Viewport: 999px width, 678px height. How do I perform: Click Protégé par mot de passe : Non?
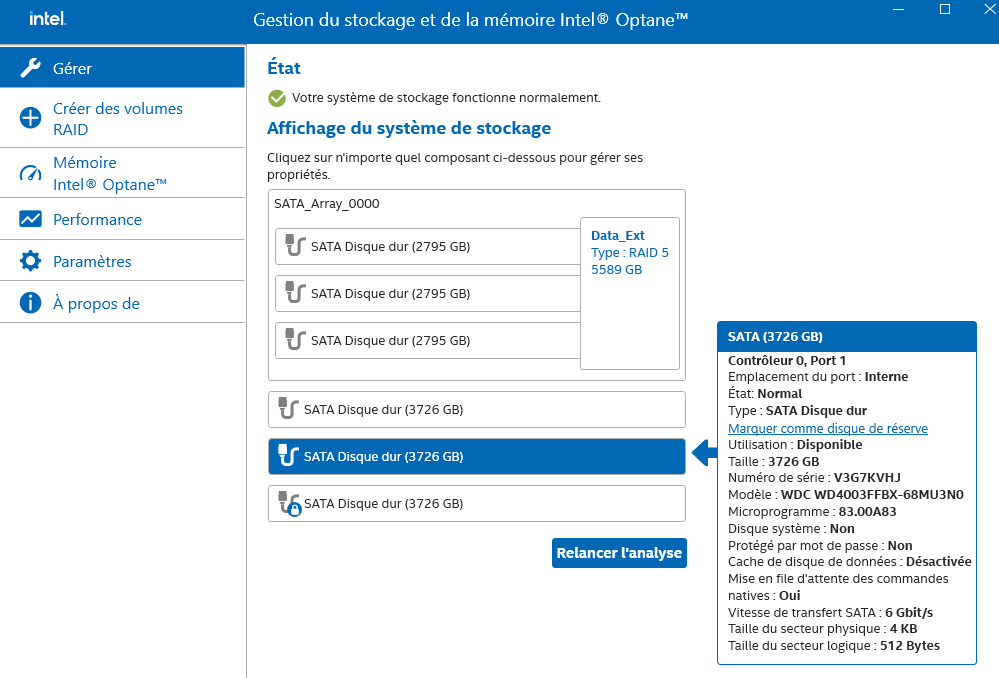coord(820,545)
